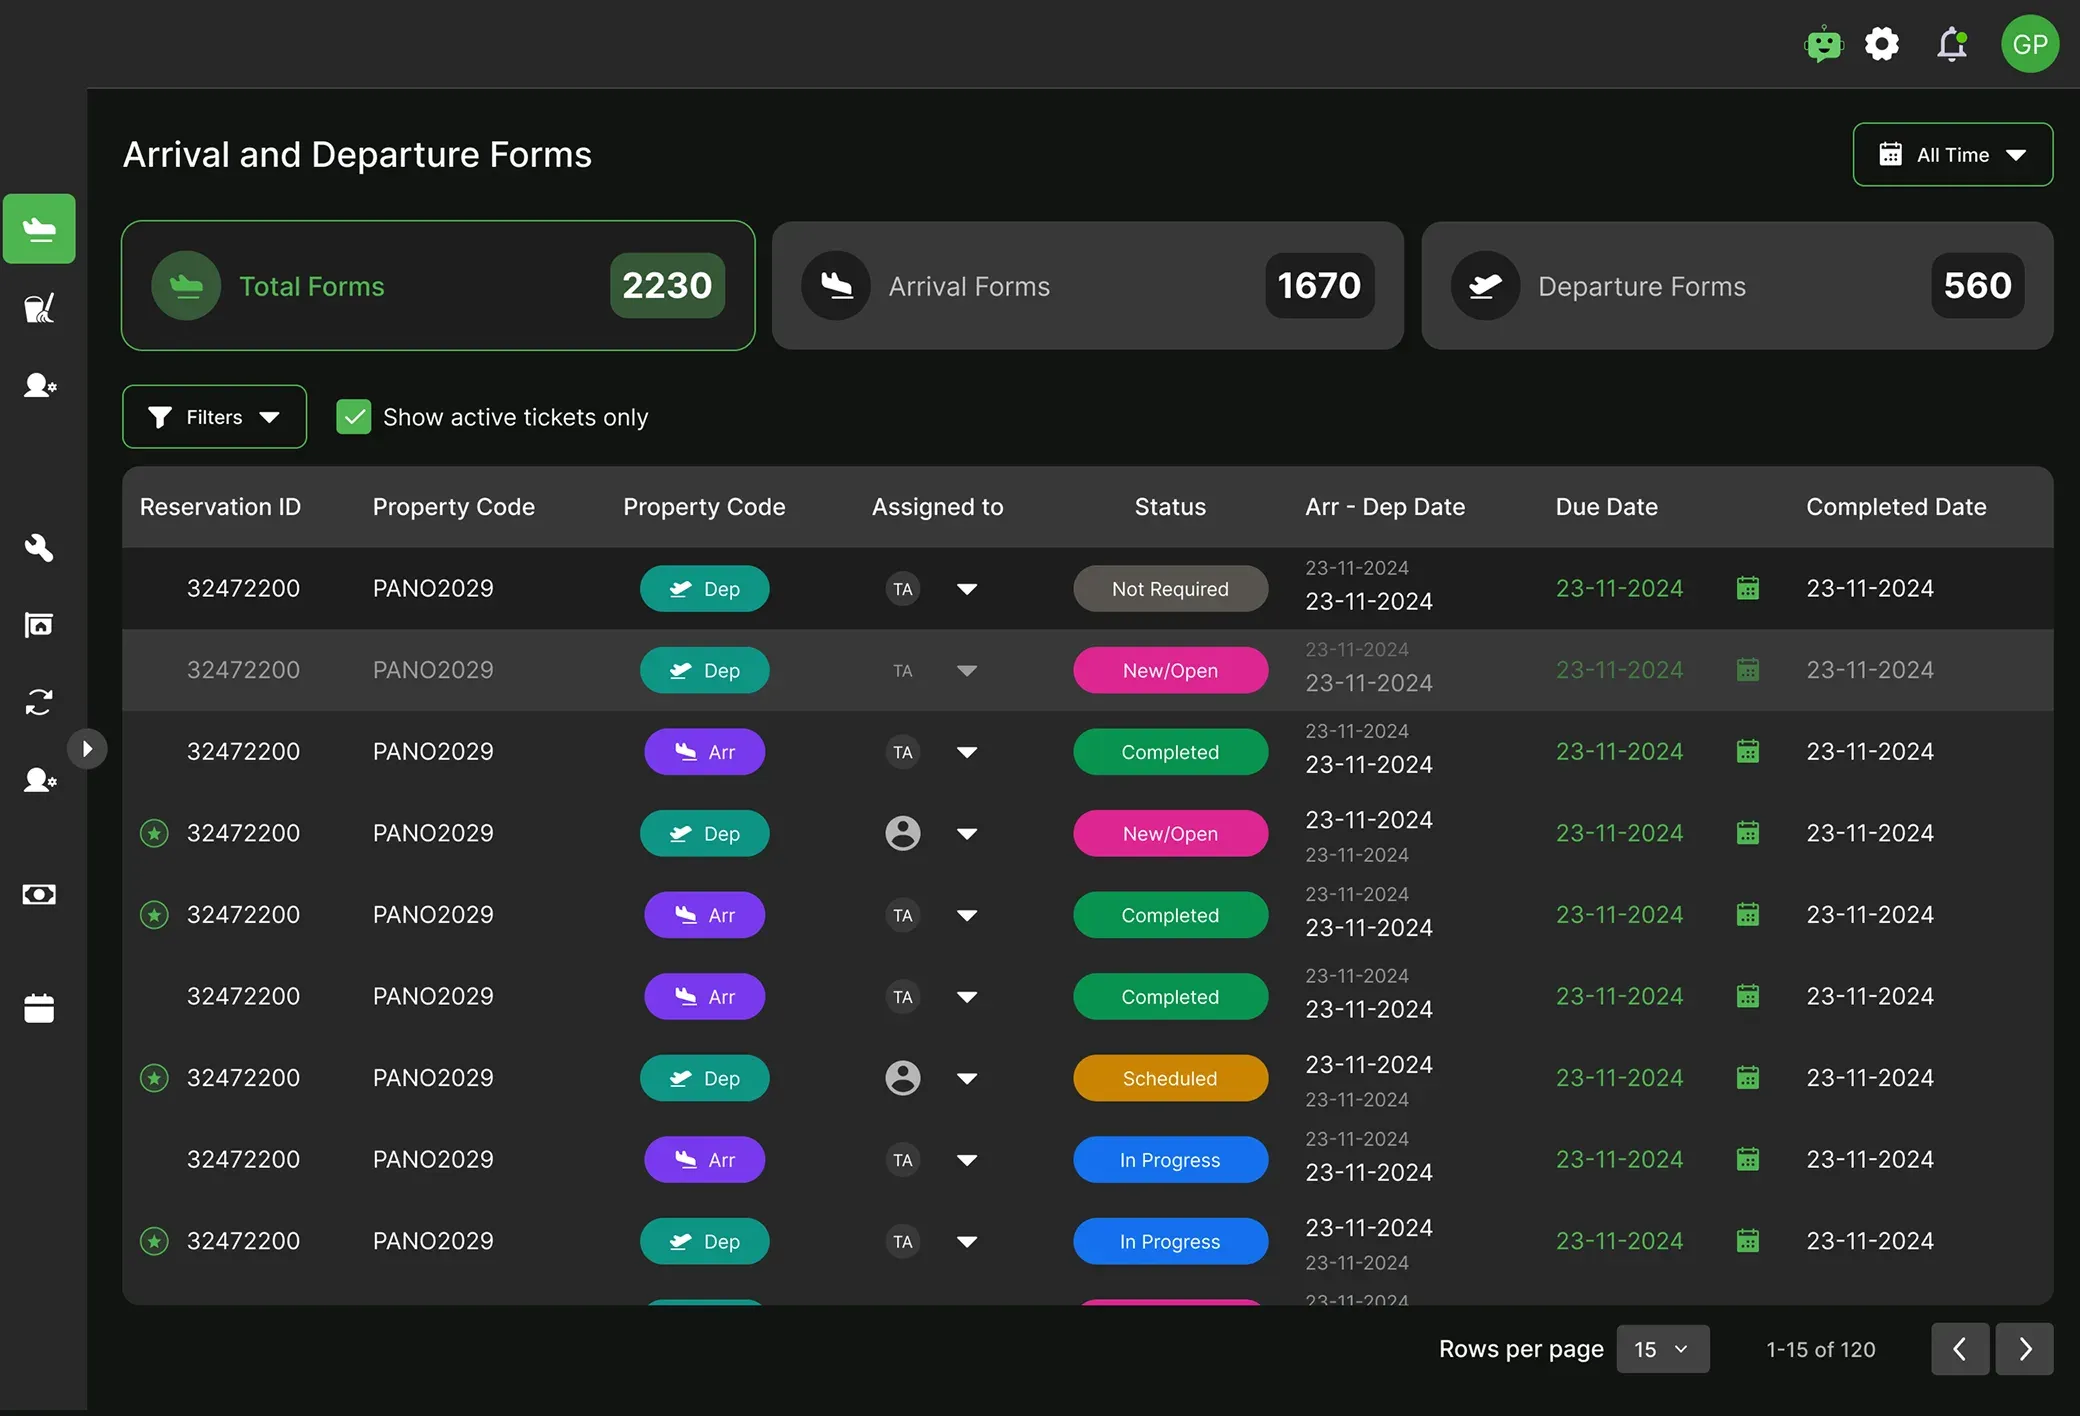Click green due date on the Scheduled row
The image size is (2080, 1416).
(1619, 1078)
